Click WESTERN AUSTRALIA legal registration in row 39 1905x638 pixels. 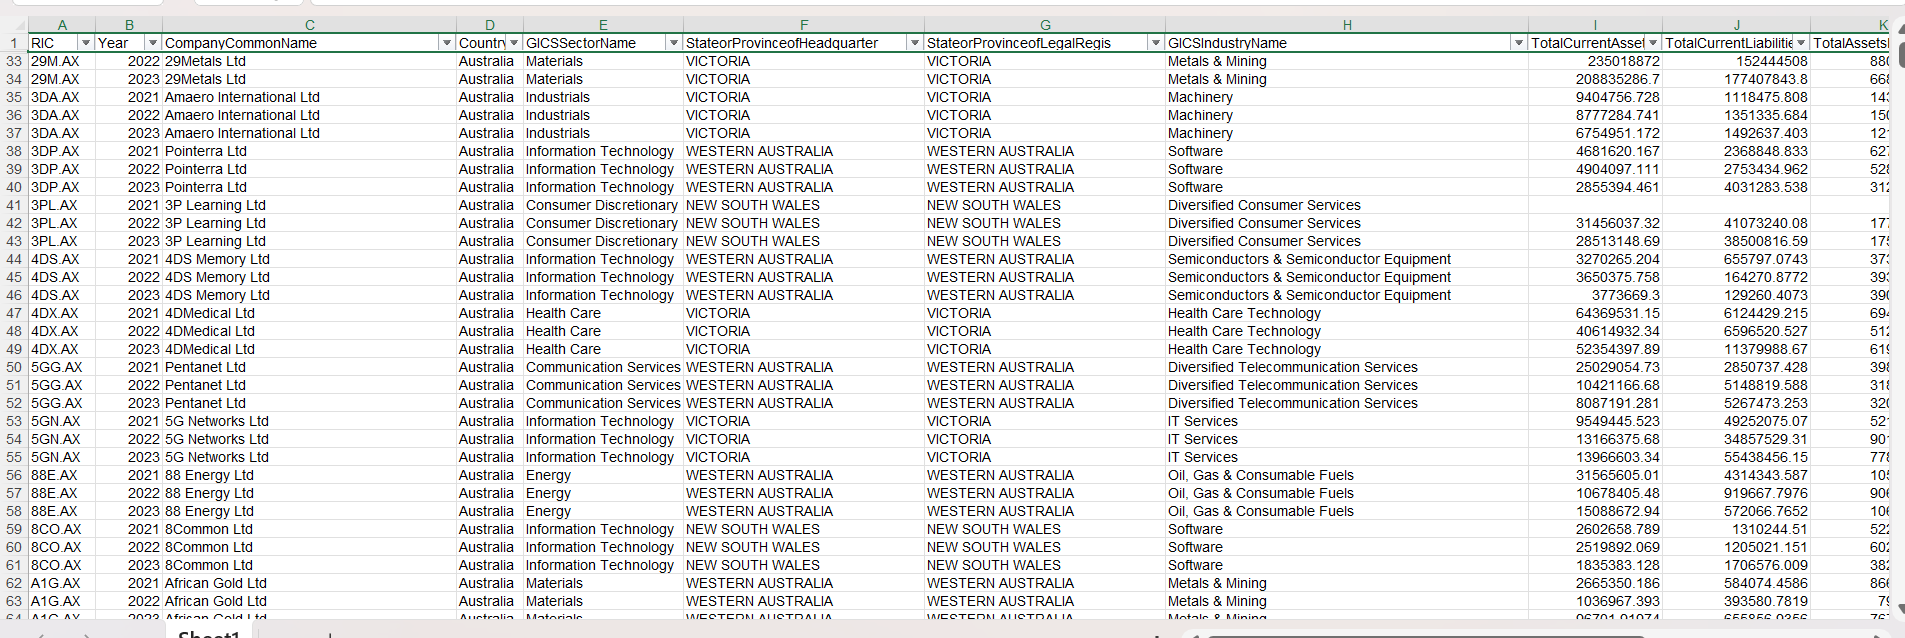pos(1000,169)
